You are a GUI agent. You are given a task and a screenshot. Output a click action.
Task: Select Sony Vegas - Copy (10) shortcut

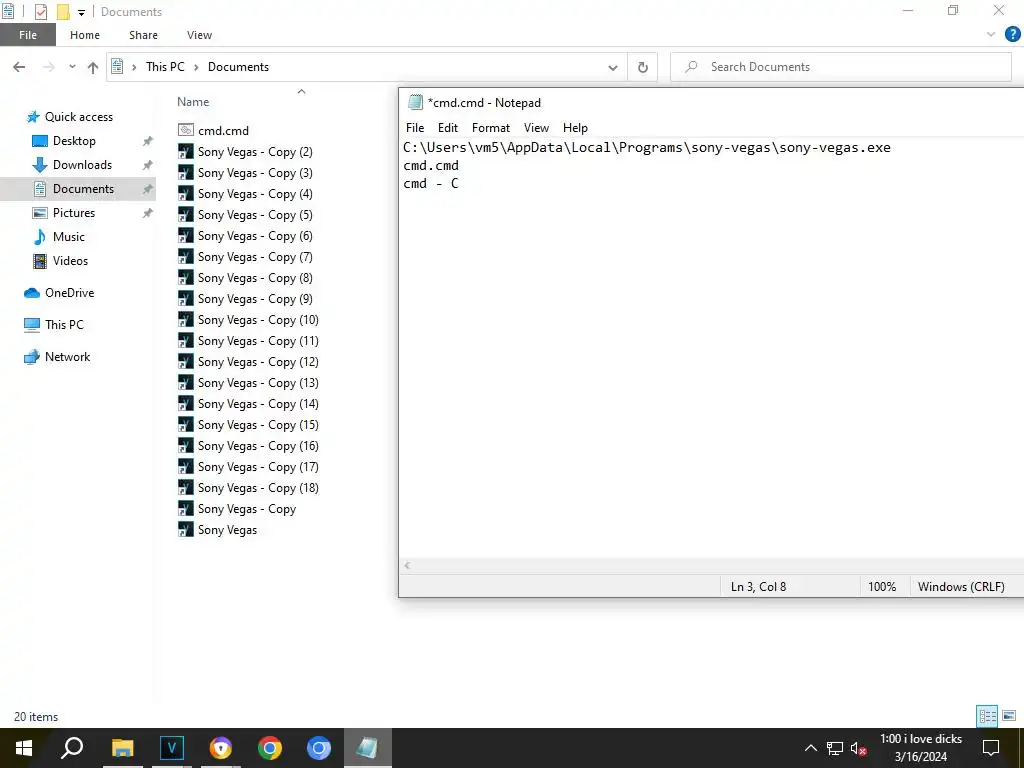coord(258,320)
